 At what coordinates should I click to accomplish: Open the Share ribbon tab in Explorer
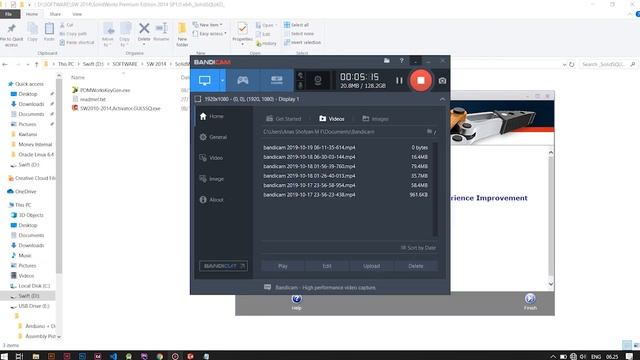[x=55, y=14]
